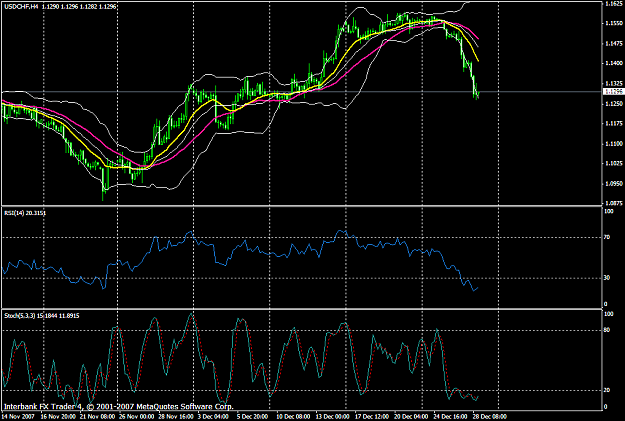Click the 1.0950 price scale value

point(614,184)
